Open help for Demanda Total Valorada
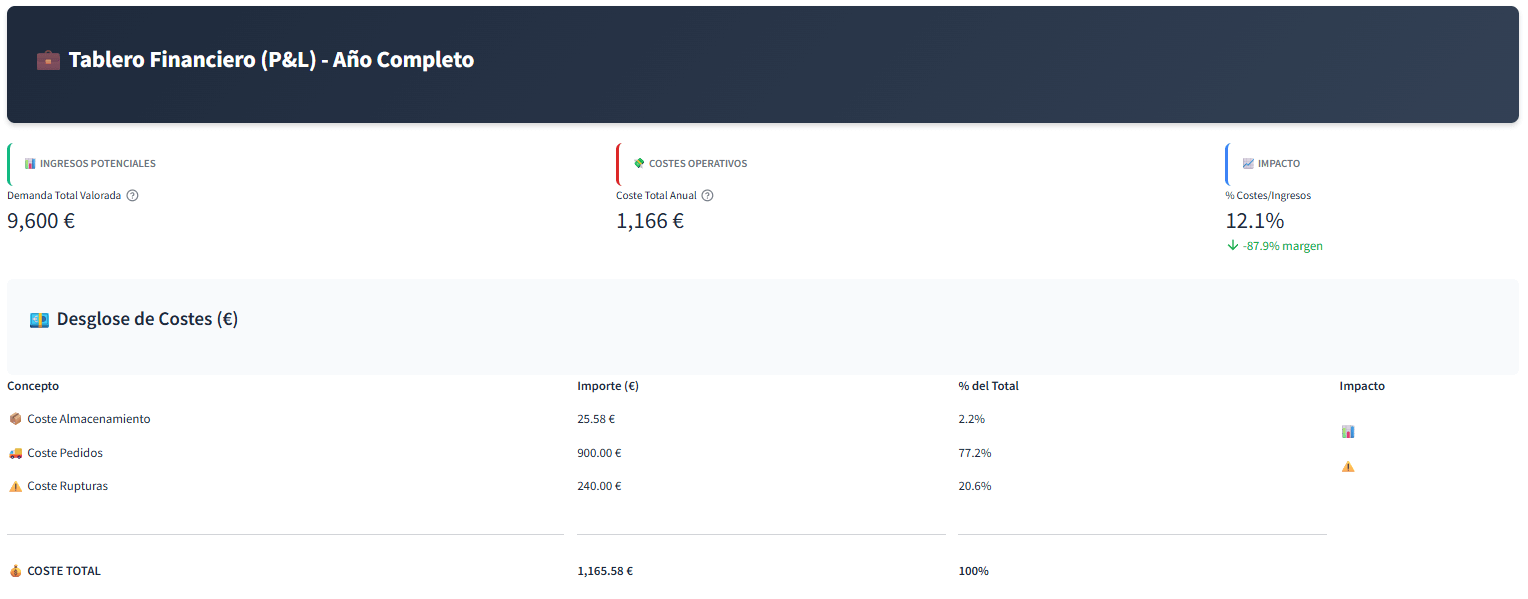 pyautogui.click(x=133, y=195)
